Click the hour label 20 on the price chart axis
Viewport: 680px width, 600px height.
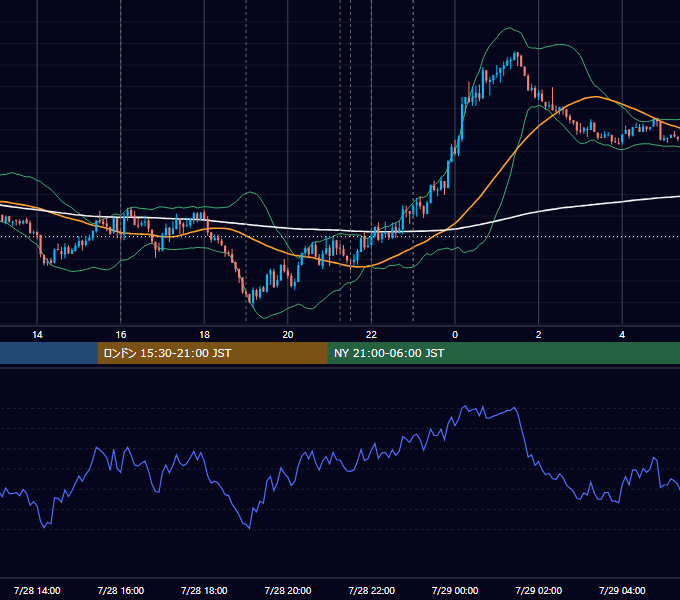[x=288, y=335]
